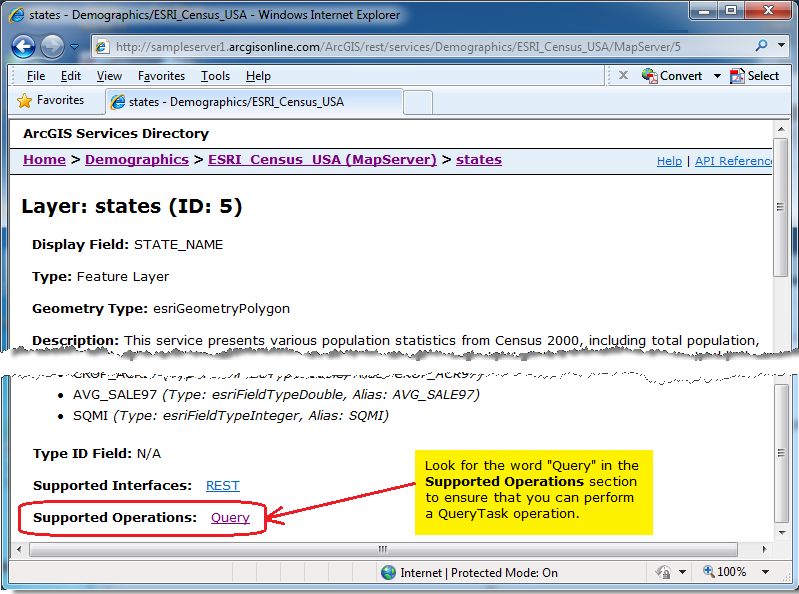Click the esriGeometryPolygon geometry type text
Viewport: 799px width, 594px height.
click(221, 309)
